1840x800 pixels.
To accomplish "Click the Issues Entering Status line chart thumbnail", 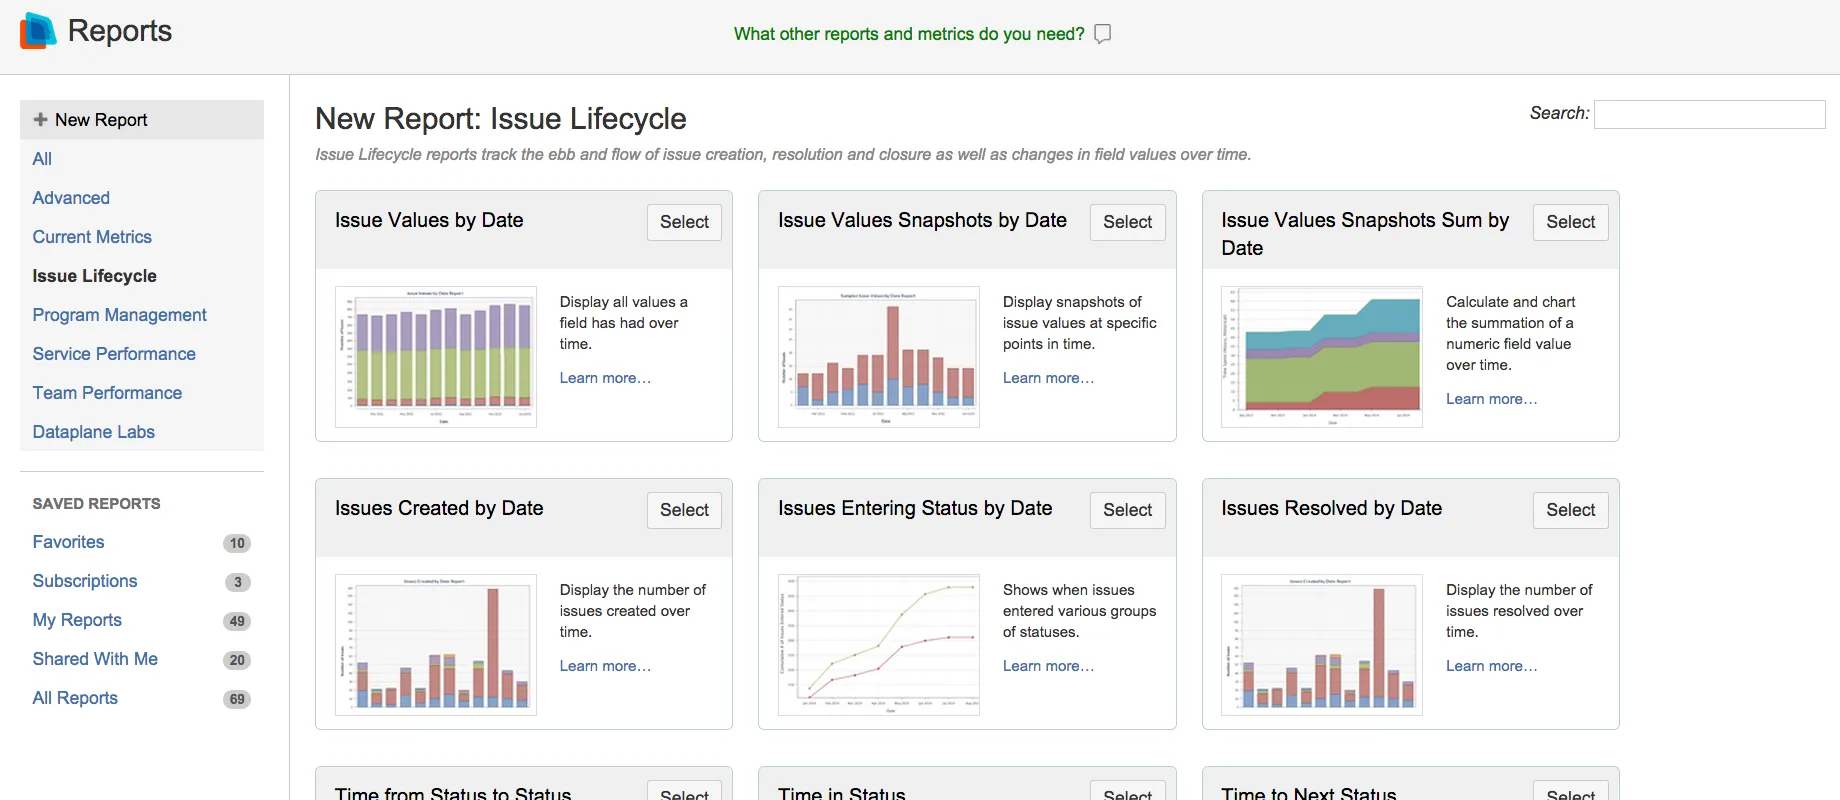I will [878, 645].
